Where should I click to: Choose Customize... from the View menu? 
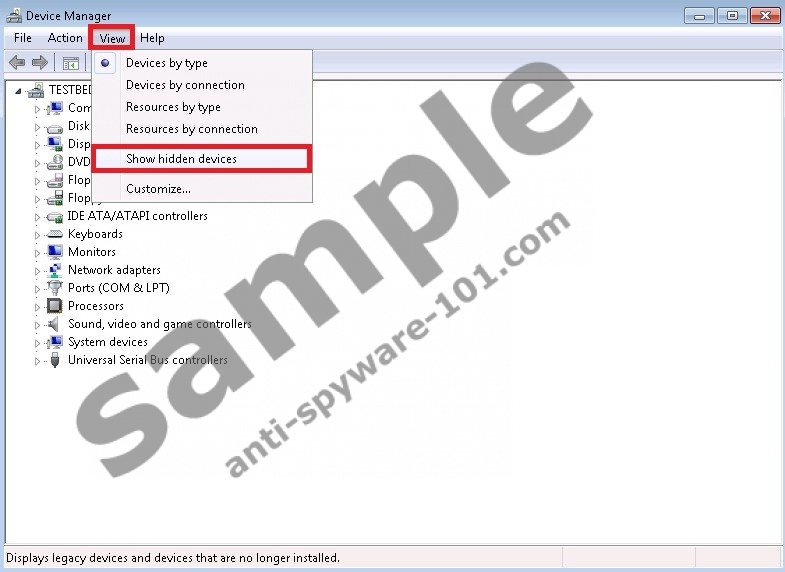pyautogui.click(x=158, y=189)
